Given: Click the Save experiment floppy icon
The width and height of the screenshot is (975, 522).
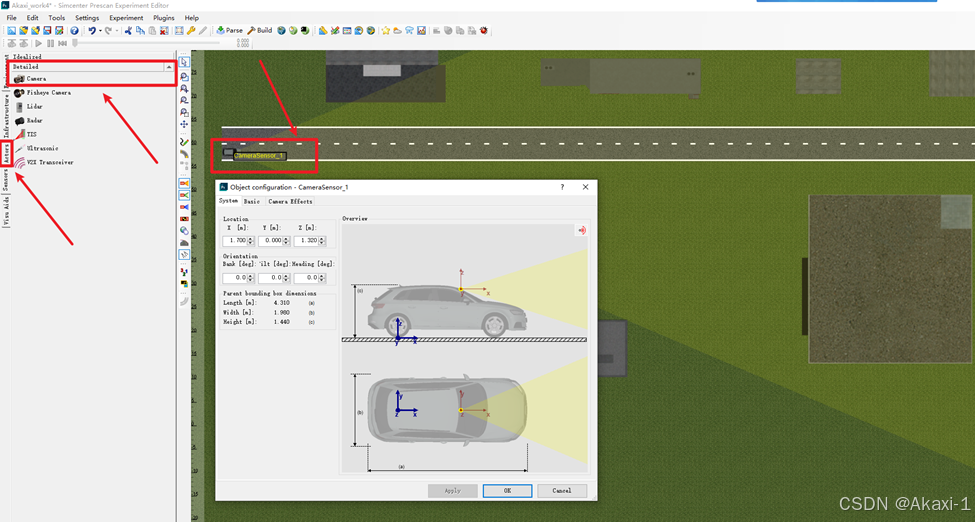Looking at the screenshot, I should 47,30.
